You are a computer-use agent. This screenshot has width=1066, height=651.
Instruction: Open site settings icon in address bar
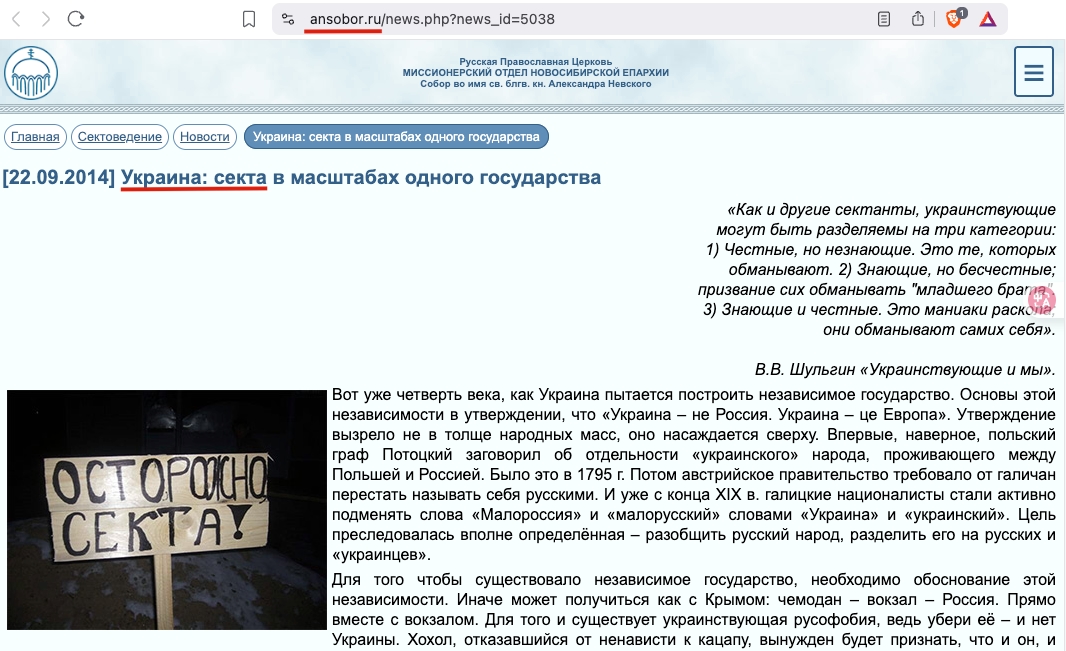pos(288,19)
